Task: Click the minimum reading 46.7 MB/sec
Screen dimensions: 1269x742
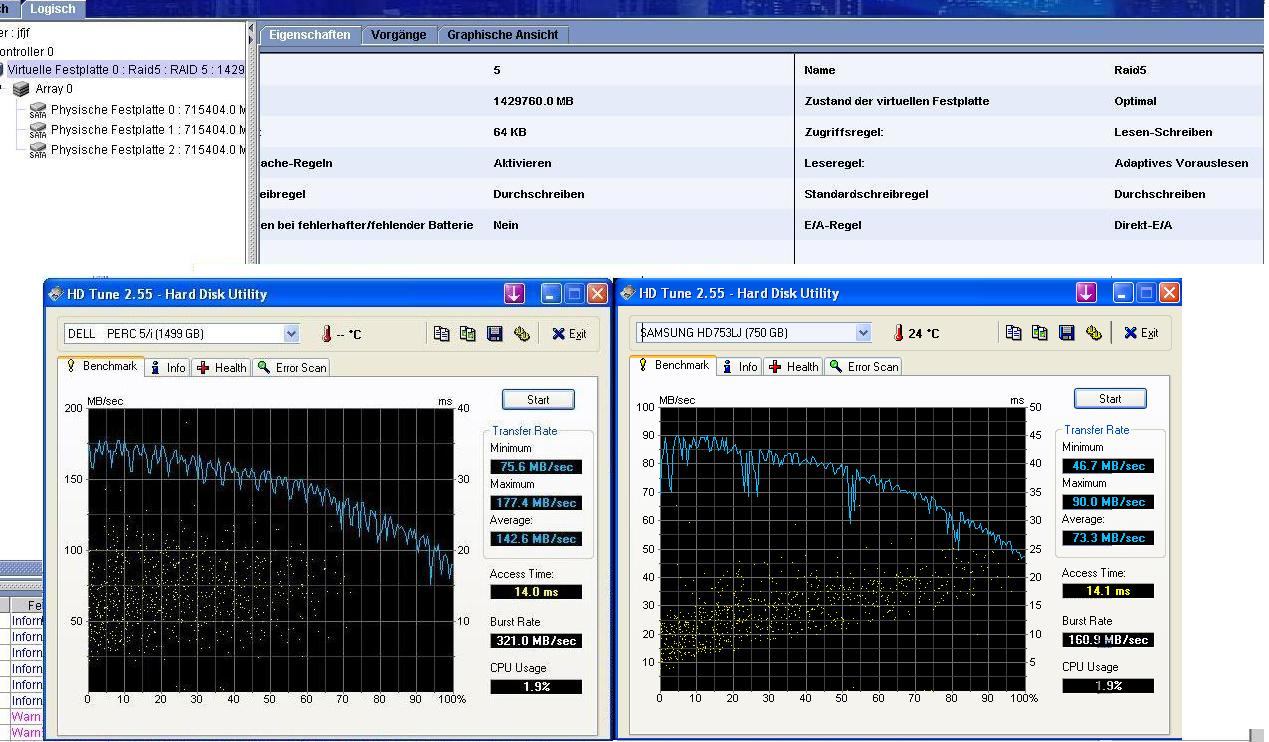Action: point(1108,466)
